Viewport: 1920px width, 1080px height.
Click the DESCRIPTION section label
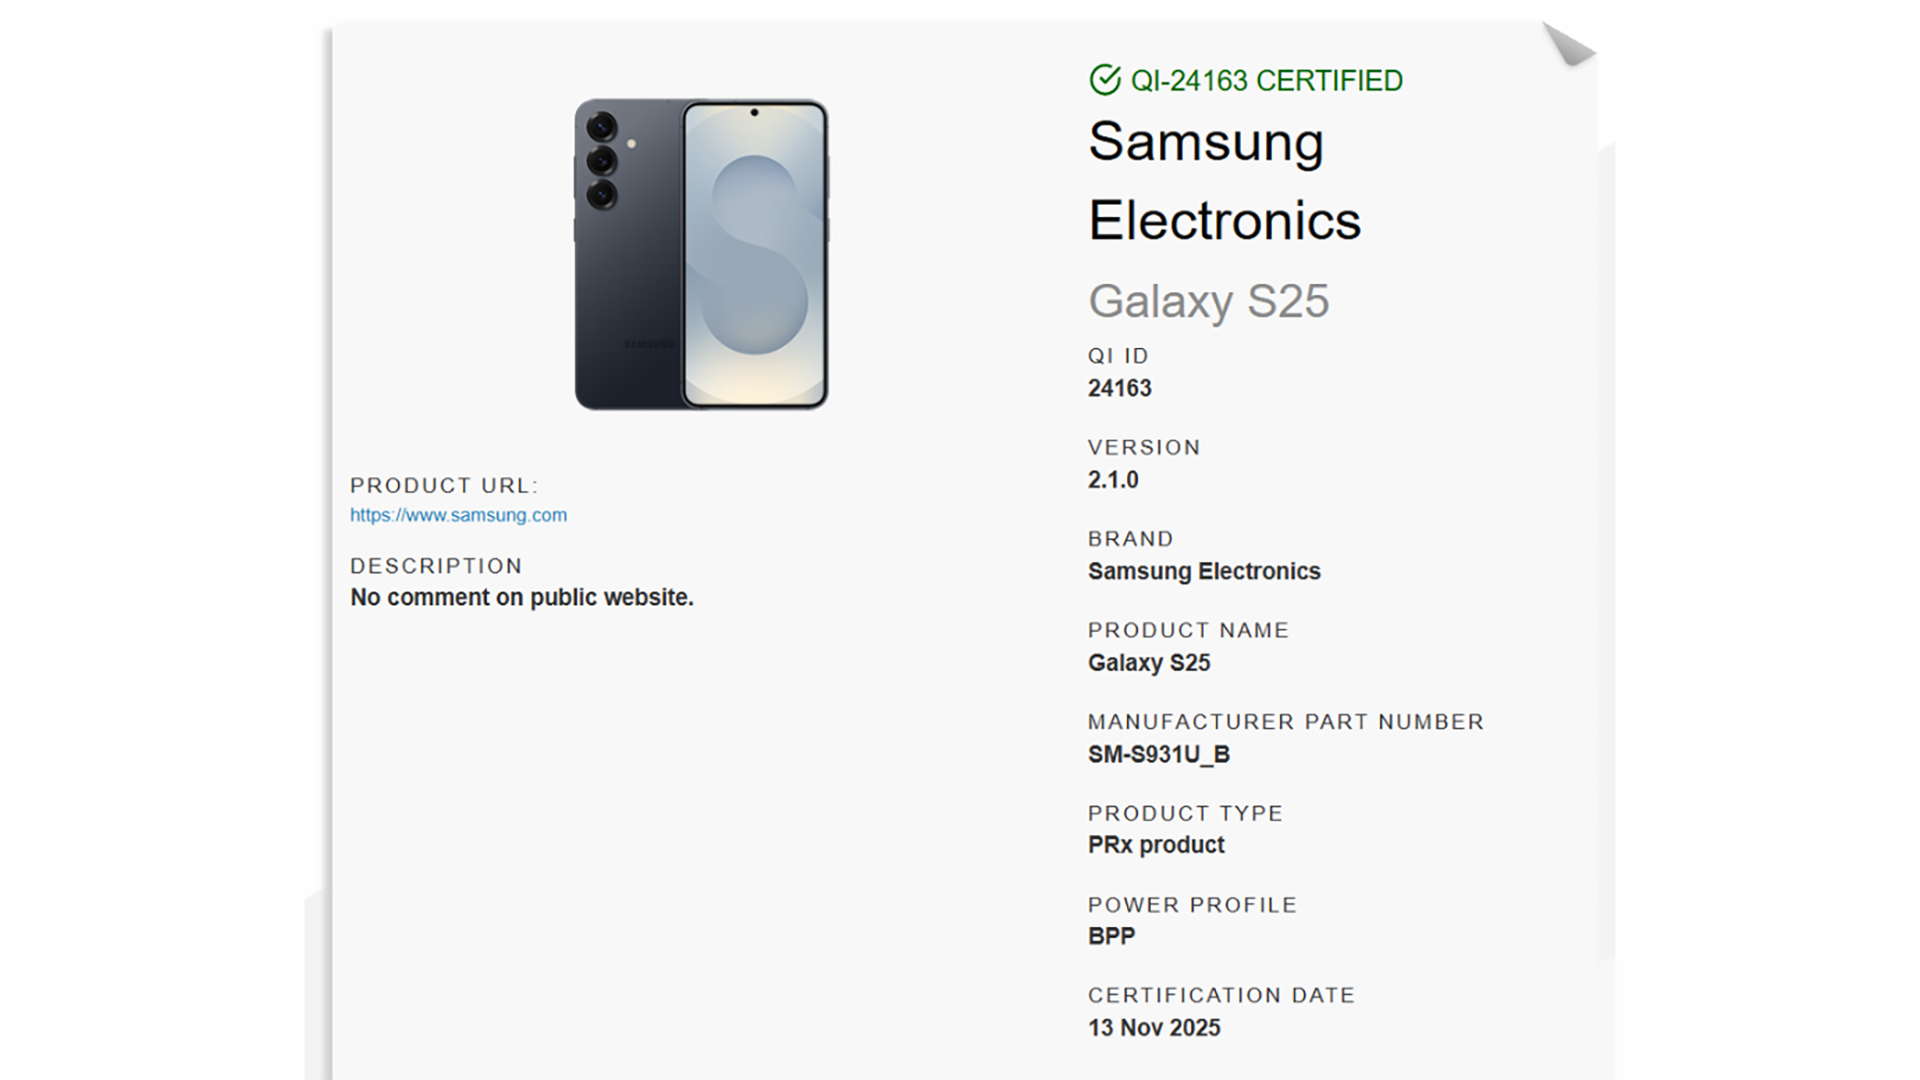click(x=436, y=566)
